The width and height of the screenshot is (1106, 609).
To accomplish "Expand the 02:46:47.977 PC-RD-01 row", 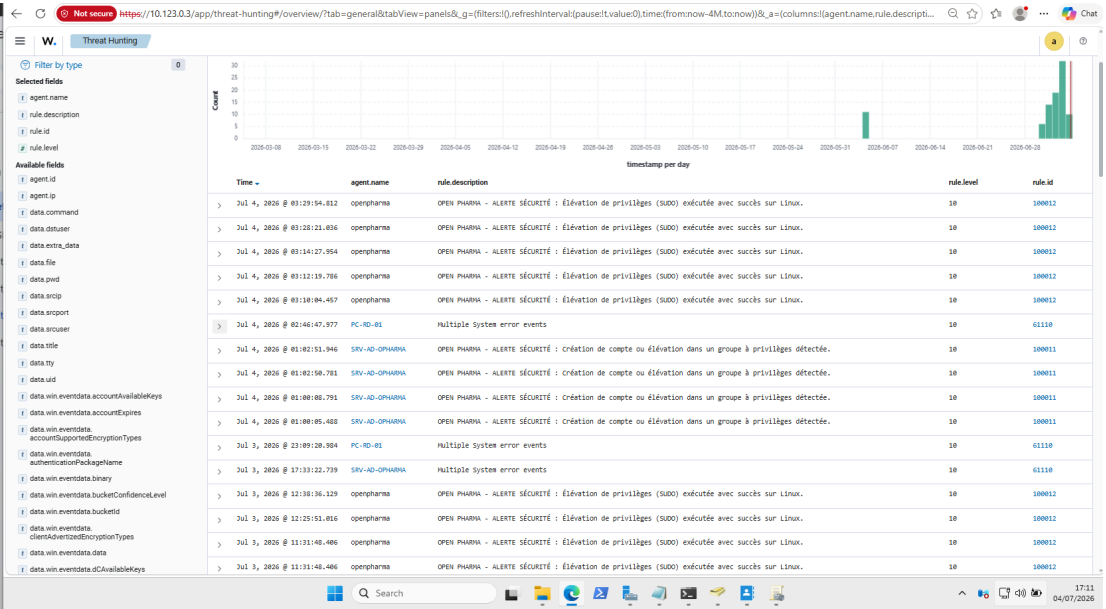I will point(219,326).
